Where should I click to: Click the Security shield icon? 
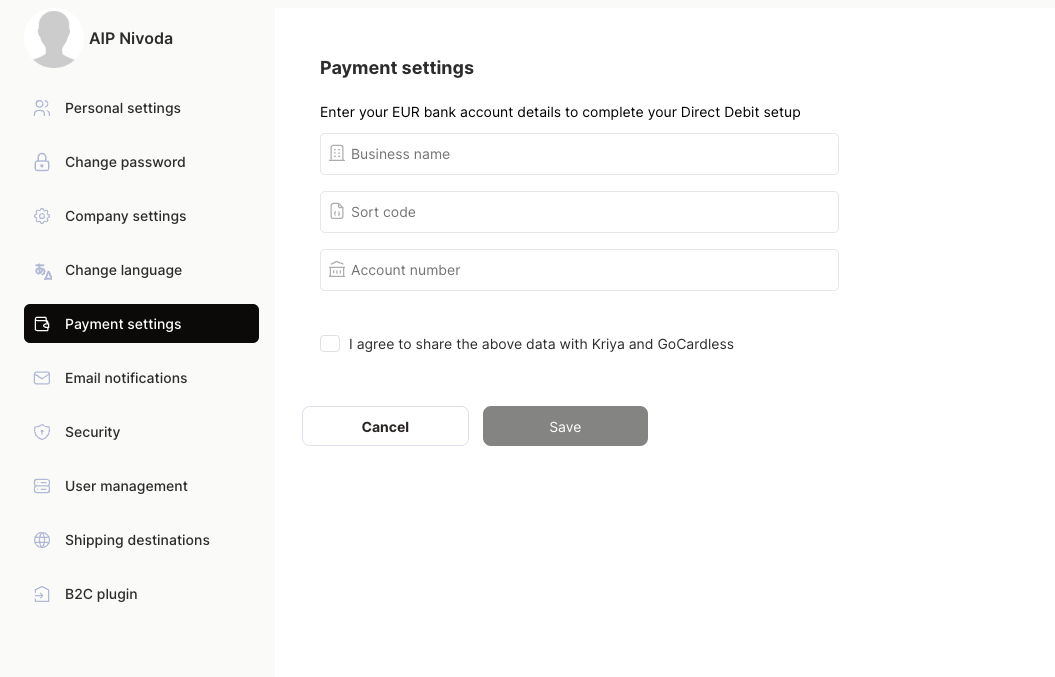point(42,432)
